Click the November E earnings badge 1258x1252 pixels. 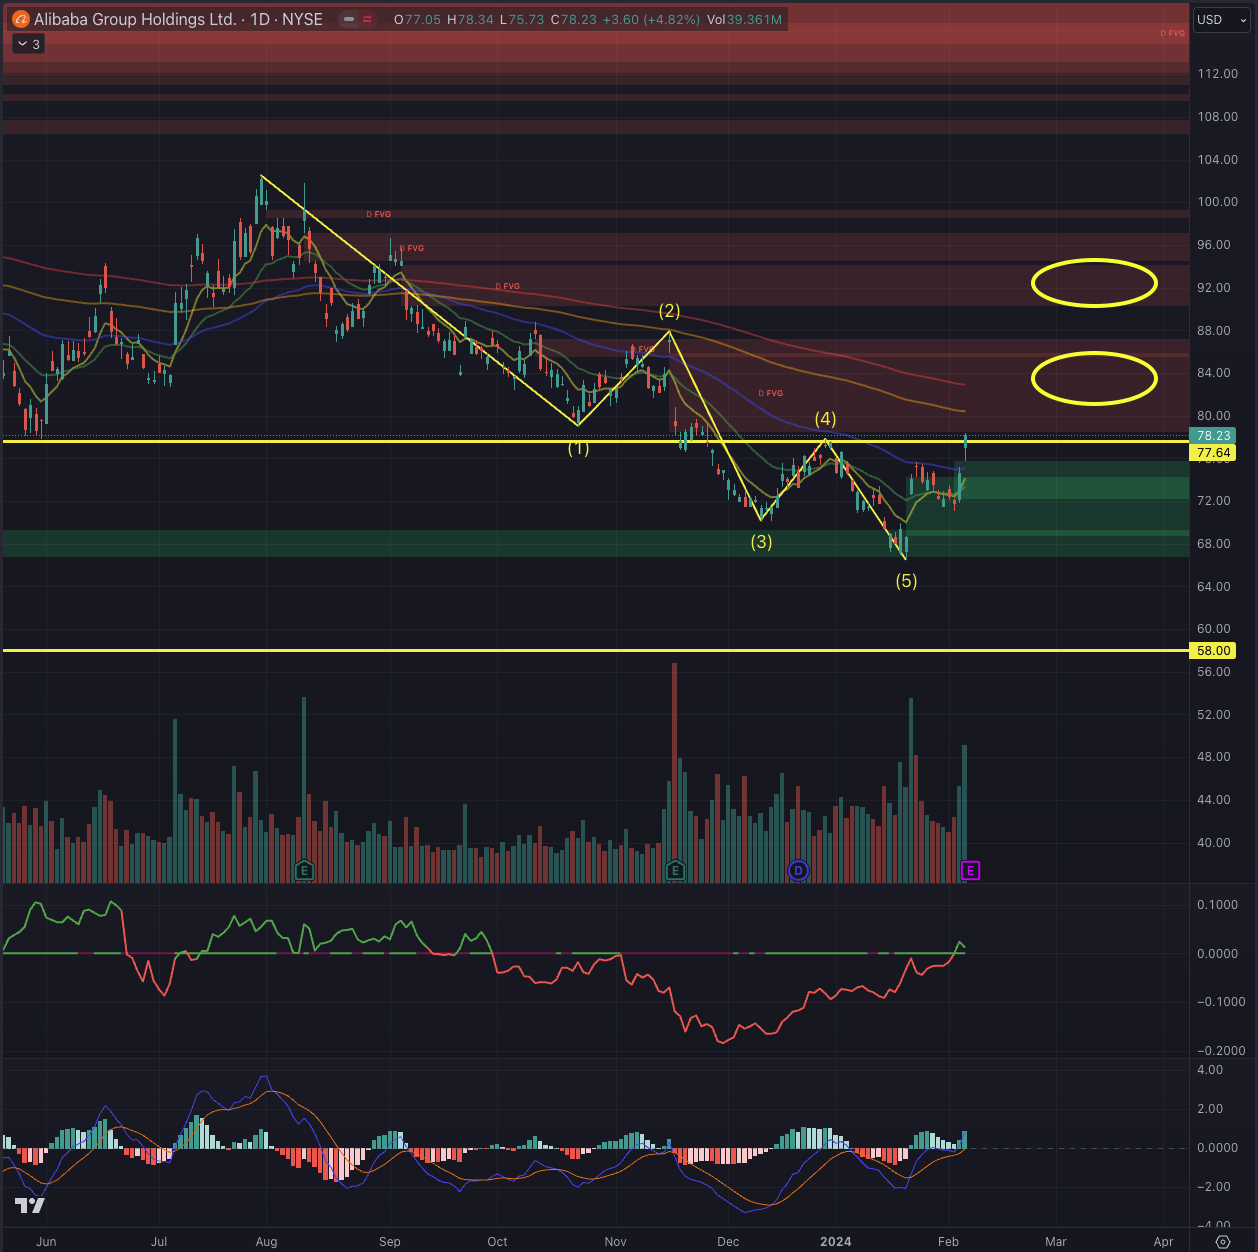(674, 871)
